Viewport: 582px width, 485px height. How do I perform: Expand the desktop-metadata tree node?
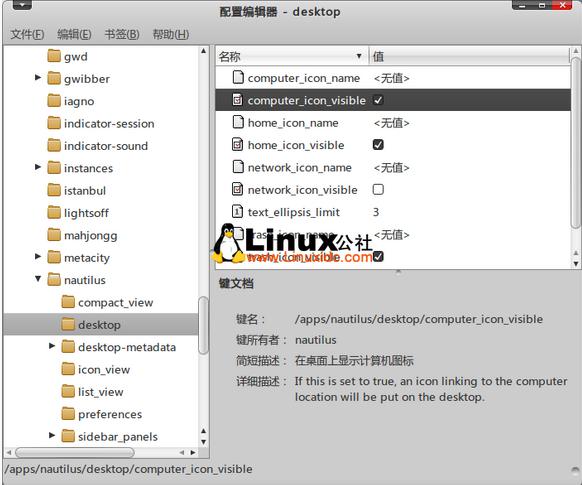[52, 346]
